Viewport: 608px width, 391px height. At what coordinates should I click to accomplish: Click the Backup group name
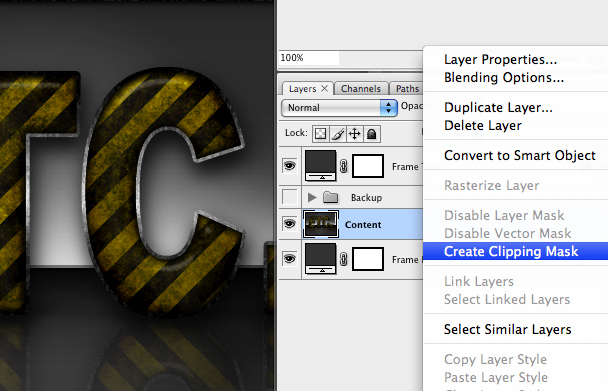pos(366,197)
